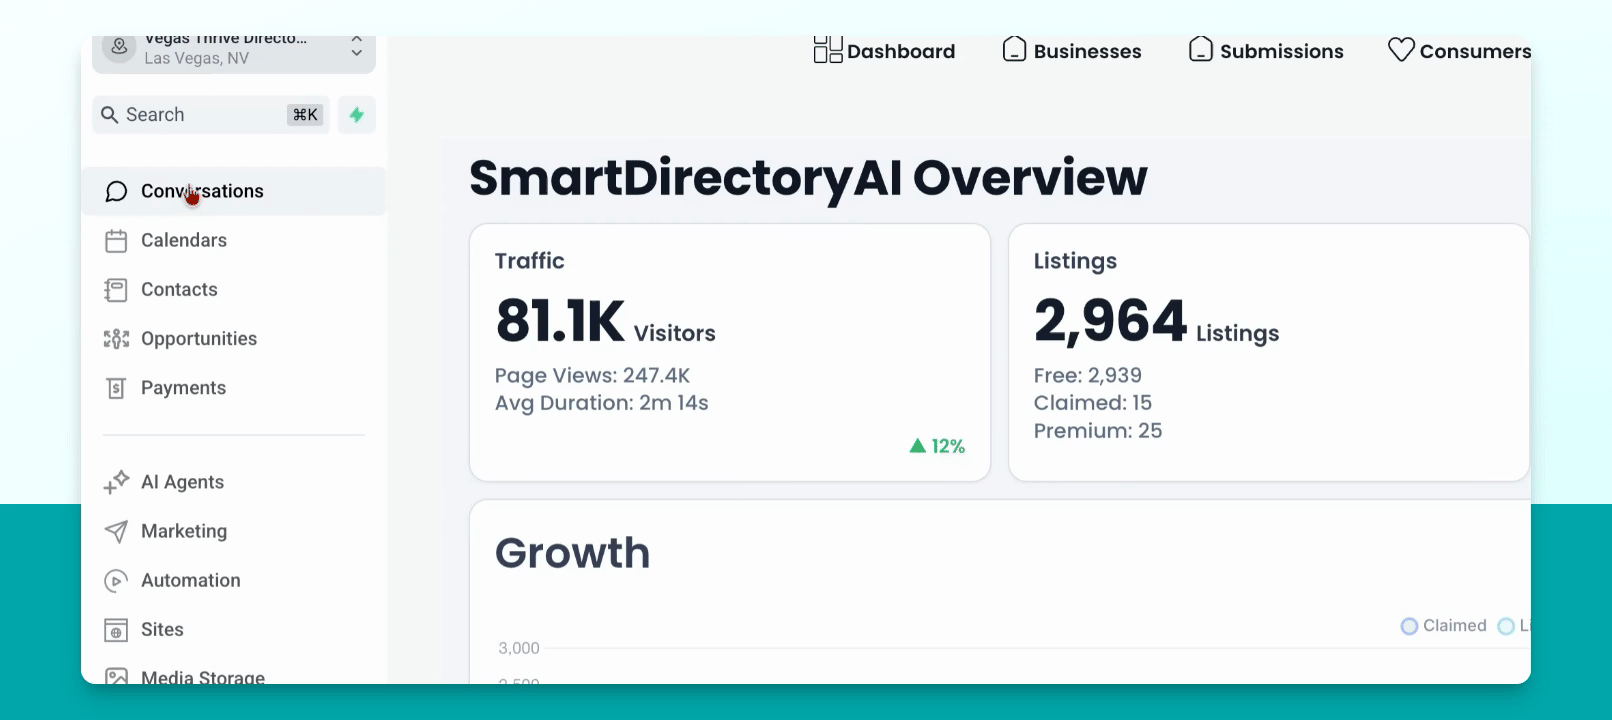Viewport: 1612px width, 720px height.
Task: Click the ⌘K shortcut badge
Action: [305, 115]
